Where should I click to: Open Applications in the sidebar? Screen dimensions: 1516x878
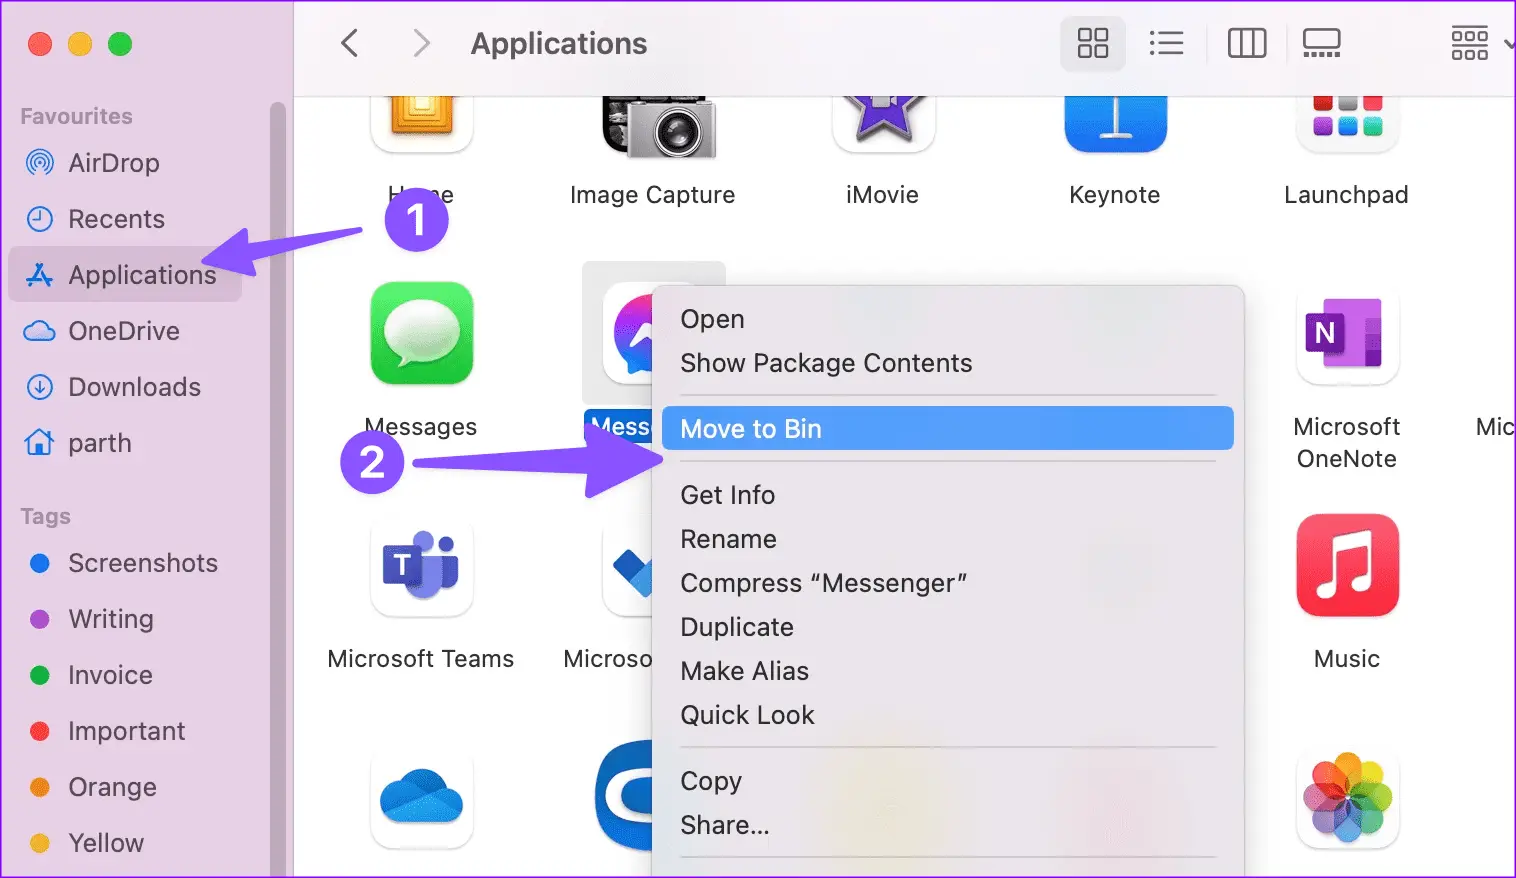[x=125, y=274]
